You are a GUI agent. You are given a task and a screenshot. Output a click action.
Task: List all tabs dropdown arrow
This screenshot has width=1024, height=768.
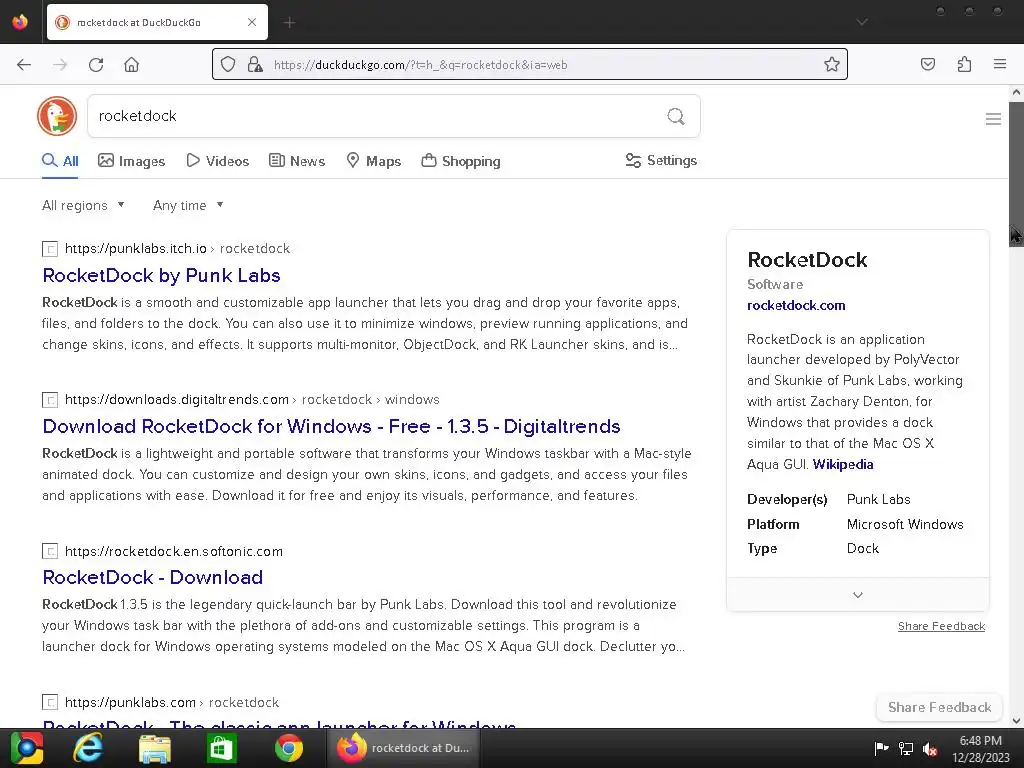click(x=862, y=22)
